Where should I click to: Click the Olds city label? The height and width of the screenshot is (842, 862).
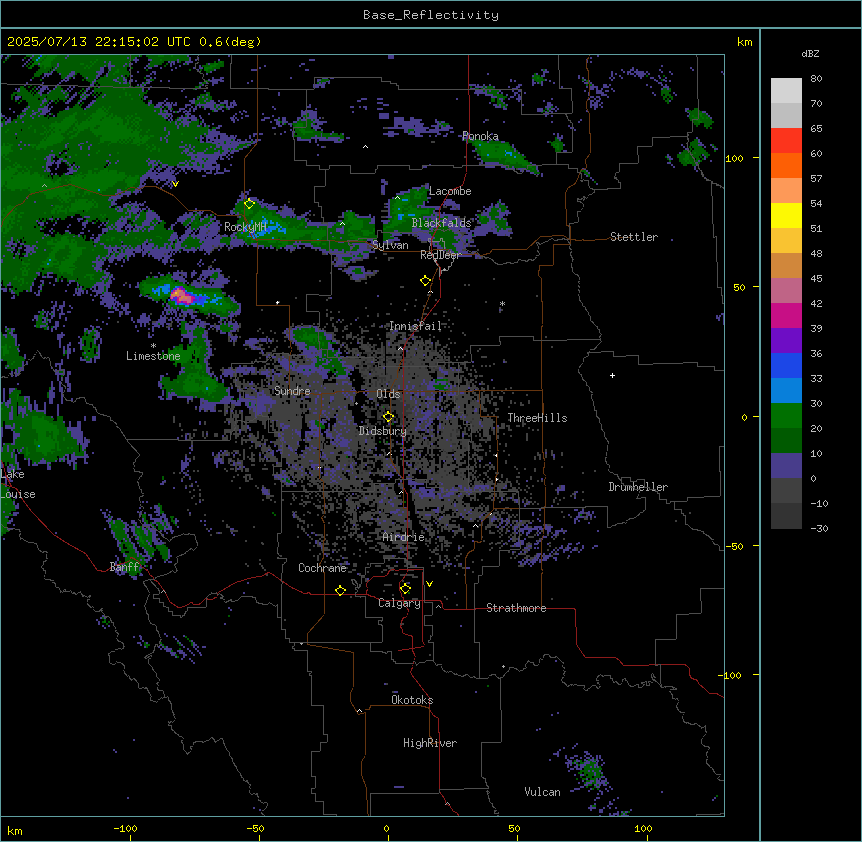(x=388, y=394)
